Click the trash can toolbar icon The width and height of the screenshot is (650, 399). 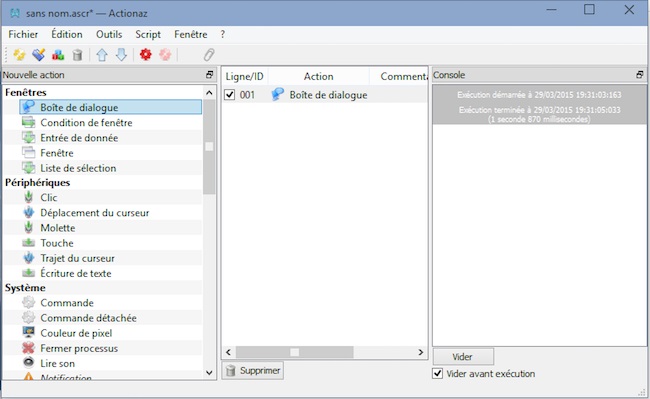tap(78, 55)
